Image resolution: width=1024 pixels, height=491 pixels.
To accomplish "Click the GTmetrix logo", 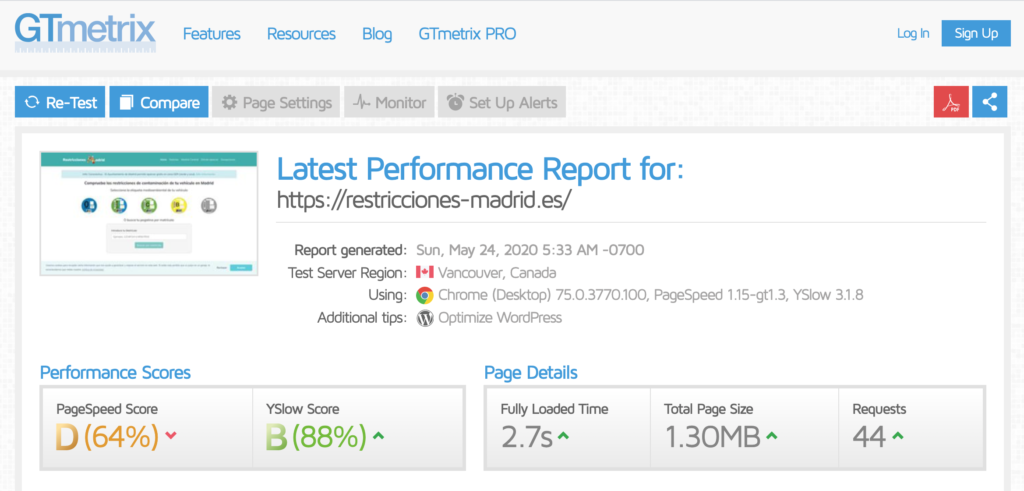I will click(x=86, y=32).
